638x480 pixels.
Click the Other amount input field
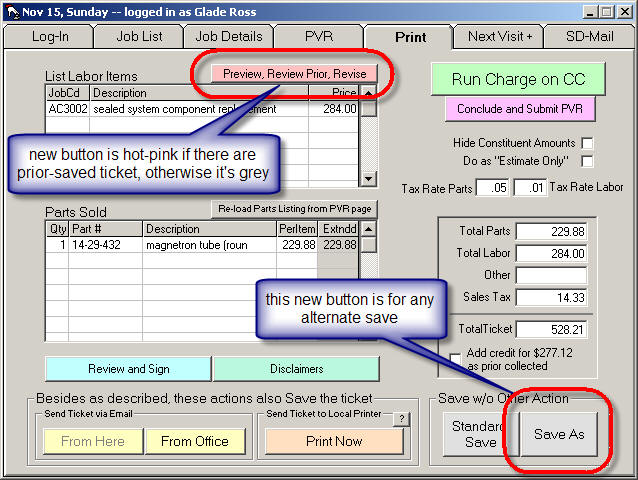point(551,275)
